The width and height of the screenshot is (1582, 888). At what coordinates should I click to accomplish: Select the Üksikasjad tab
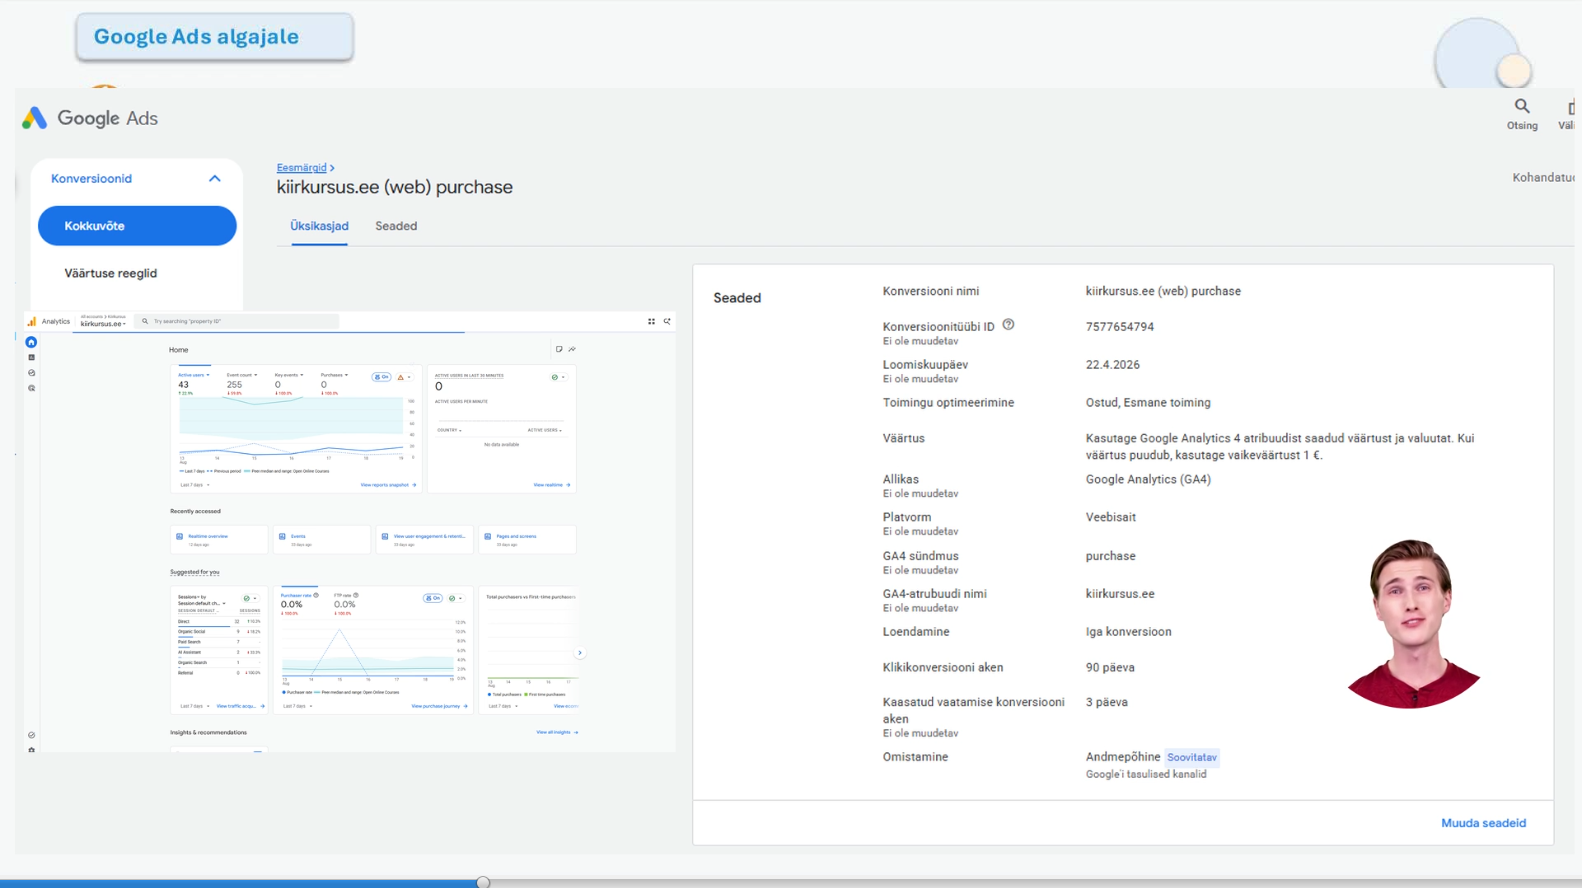tap(319, 226)
